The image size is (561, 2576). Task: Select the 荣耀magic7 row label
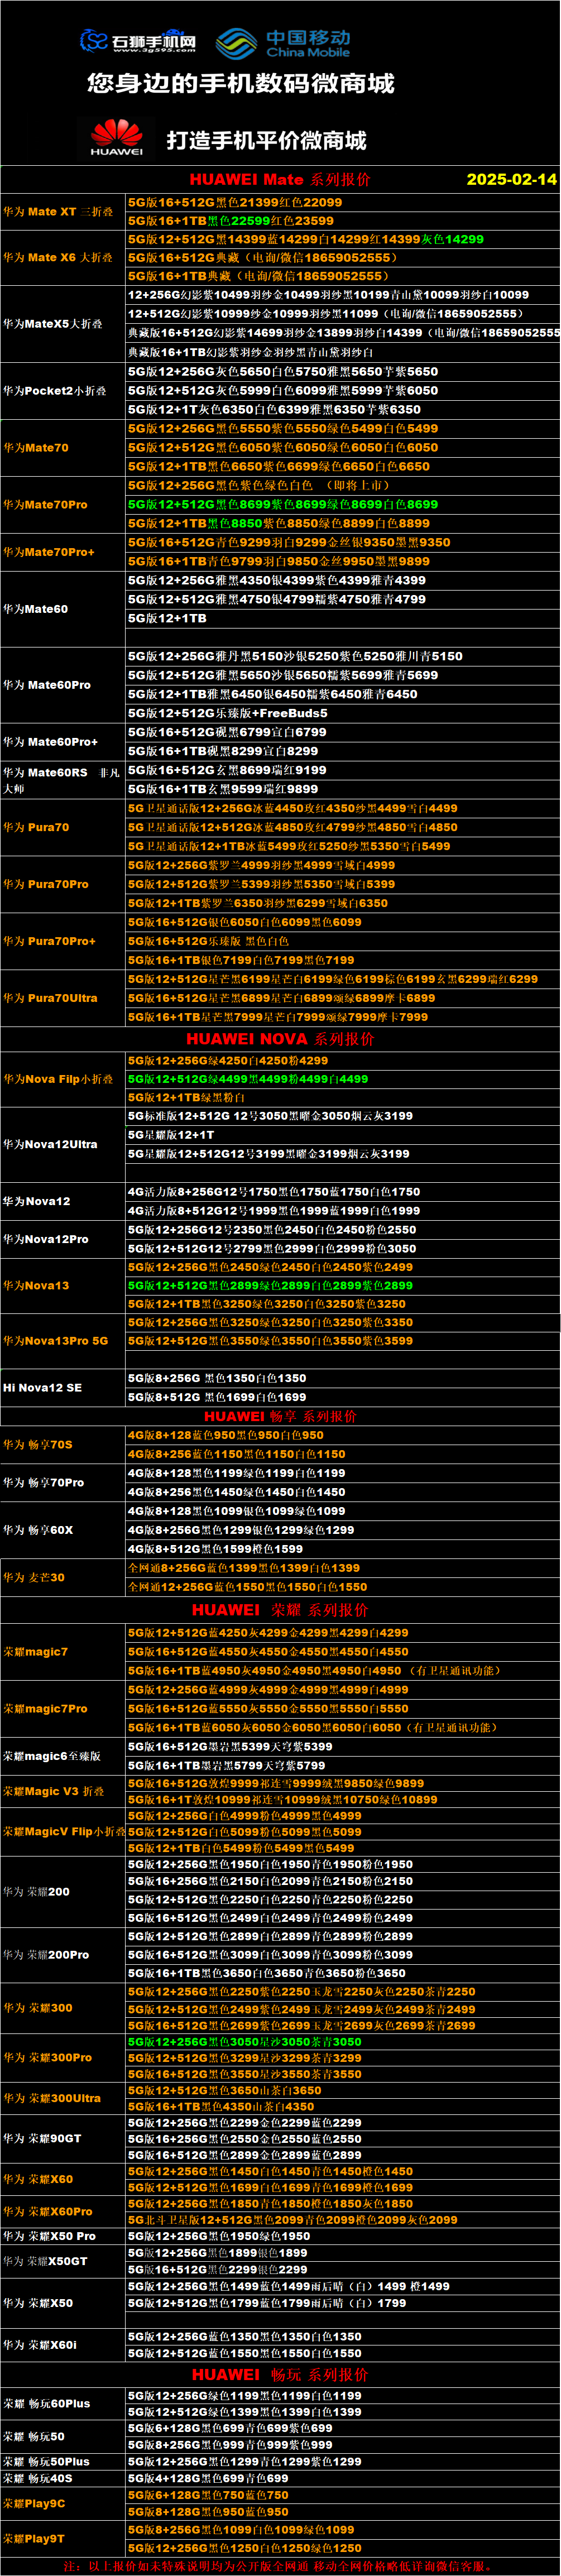[35, 1652]
